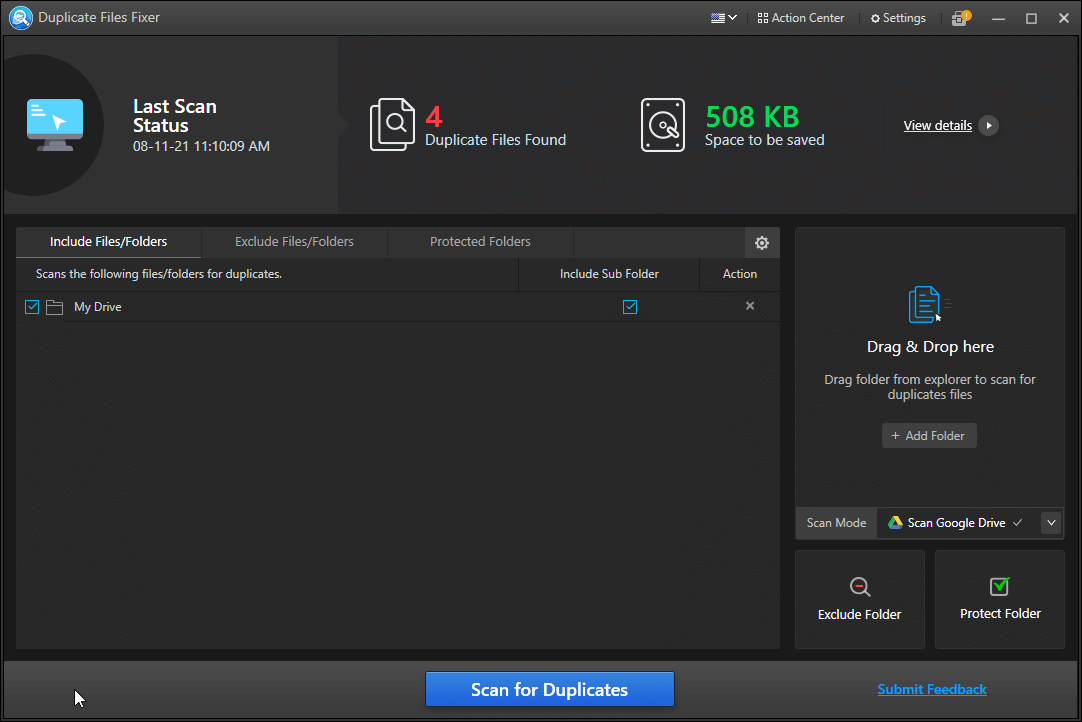Viewport: 1082px width, 722px height.
Task: Uncheck the My Drive scan checkbox
Action: pyautogui.click(x=31, y=306)
